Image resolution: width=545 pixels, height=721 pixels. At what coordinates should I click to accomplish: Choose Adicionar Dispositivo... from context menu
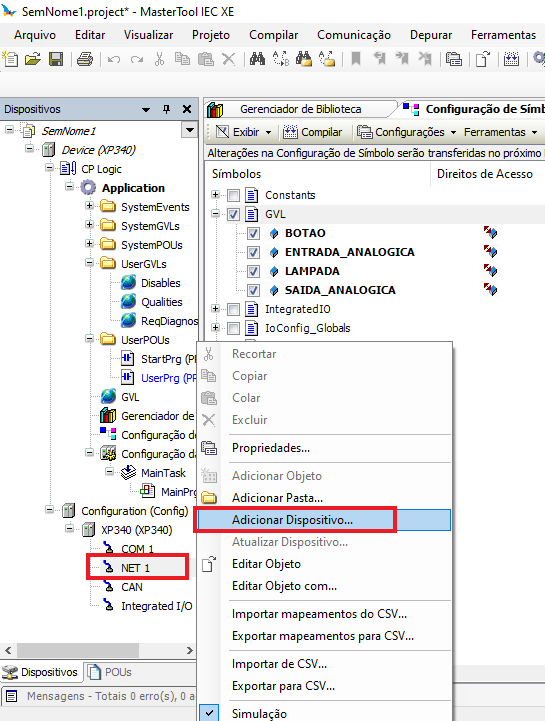coord(325,520)
